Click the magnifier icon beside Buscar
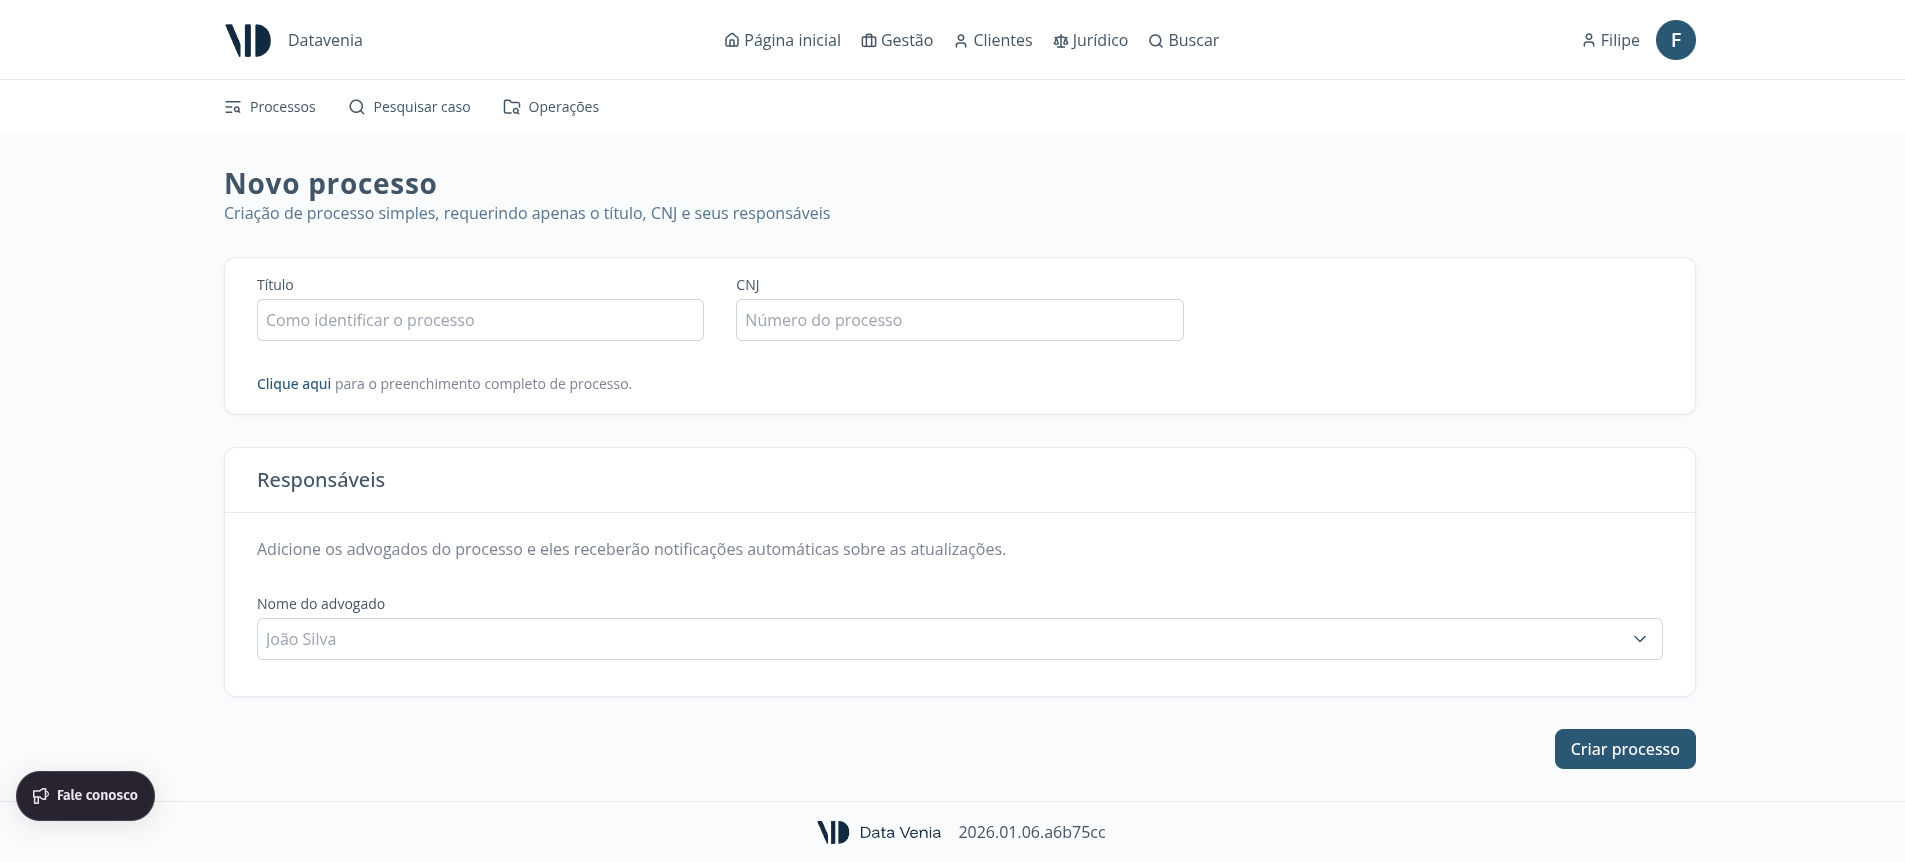1905x862 pixels. pyautogui.click(x=1156, y=41)
